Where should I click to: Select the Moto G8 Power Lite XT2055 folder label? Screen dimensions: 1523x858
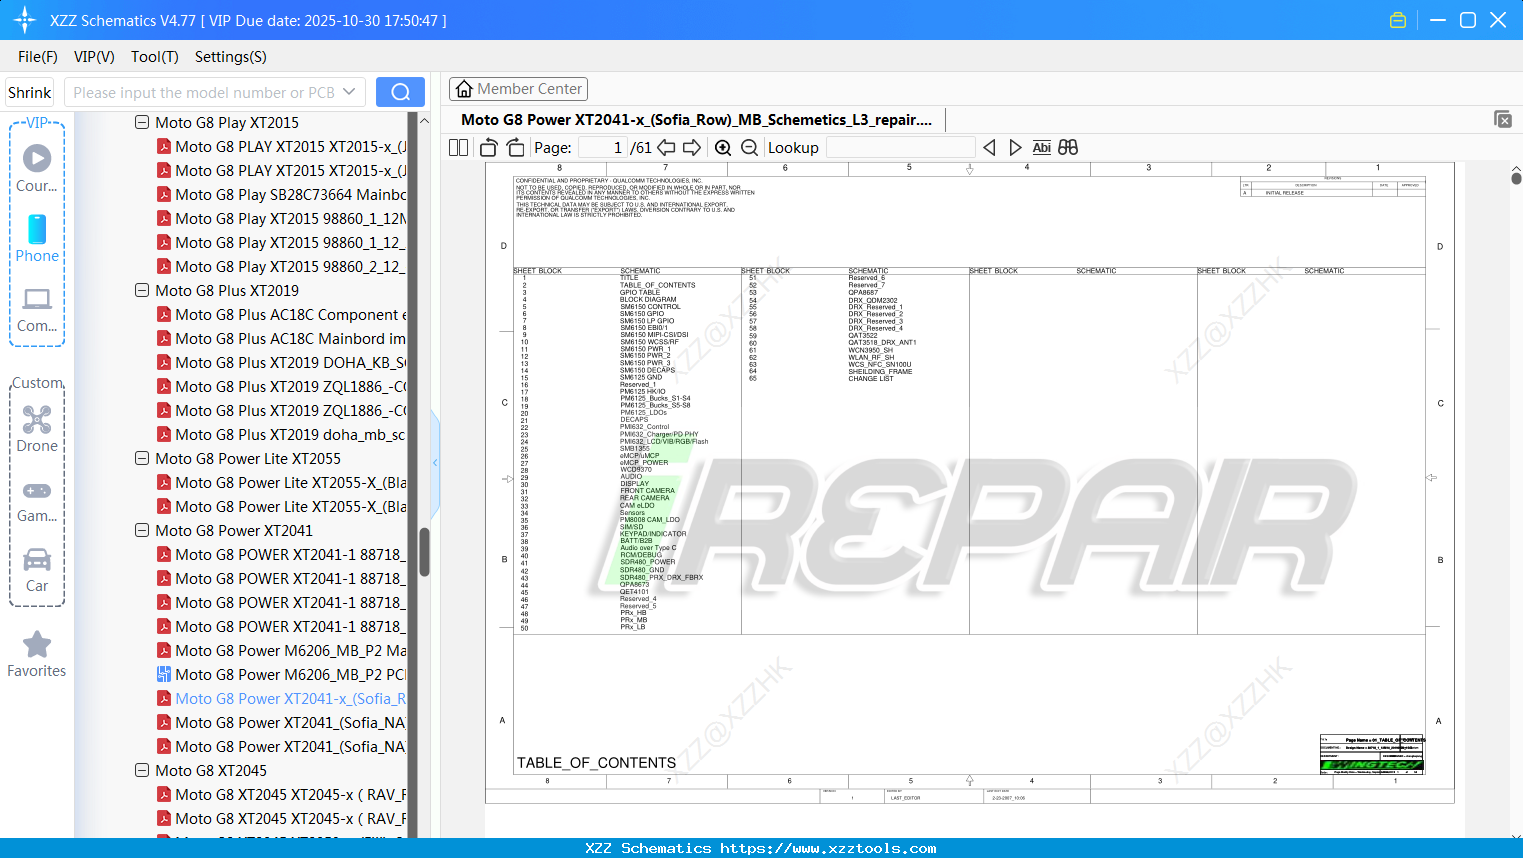[248, 458]
